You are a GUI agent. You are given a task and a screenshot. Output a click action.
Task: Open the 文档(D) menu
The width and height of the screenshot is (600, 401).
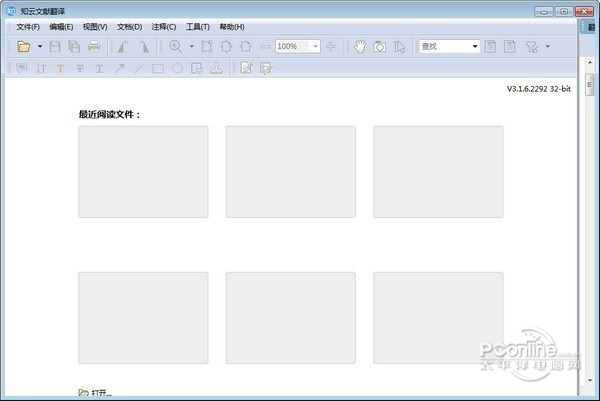129,27
